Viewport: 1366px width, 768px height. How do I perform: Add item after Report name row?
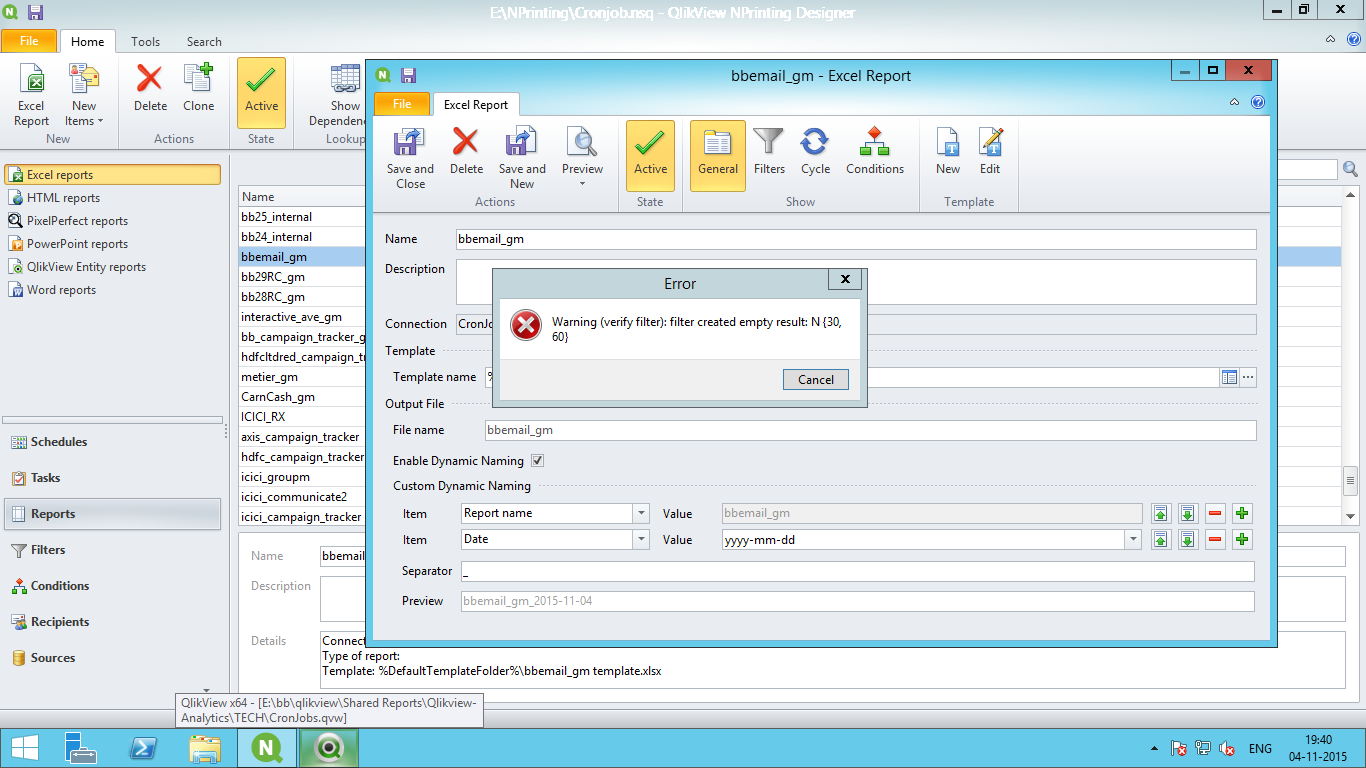coord(1242,513)
